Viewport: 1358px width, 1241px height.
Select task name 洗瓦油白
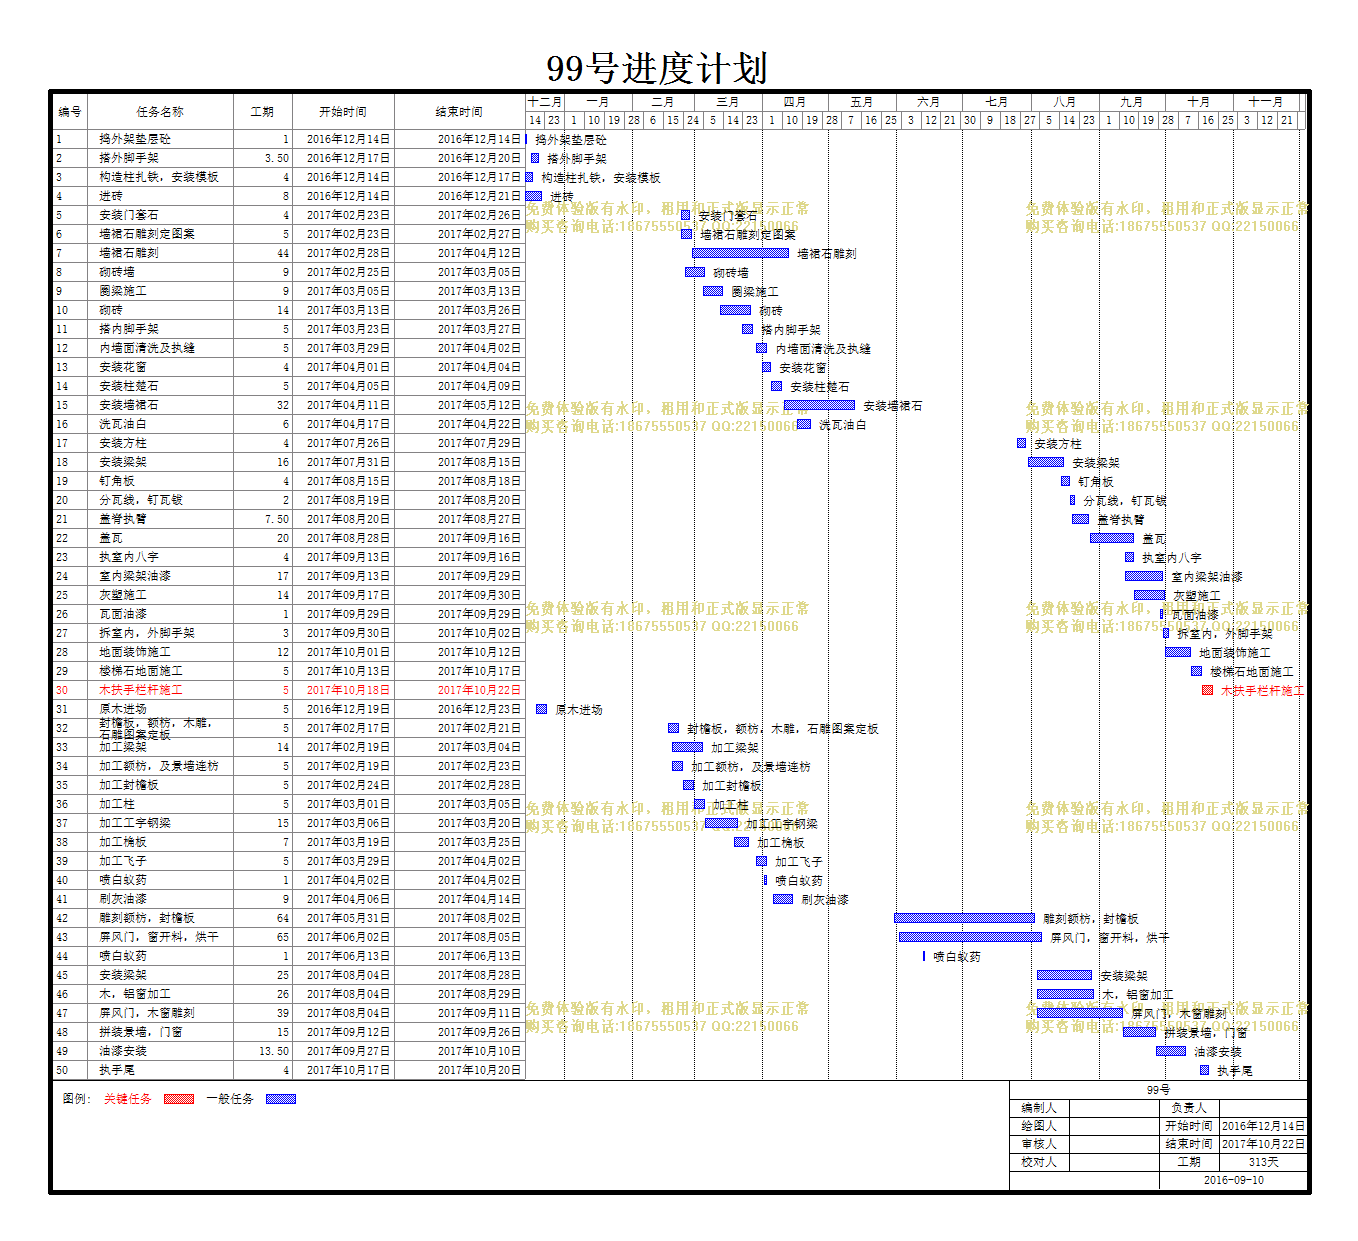point(123,424)
